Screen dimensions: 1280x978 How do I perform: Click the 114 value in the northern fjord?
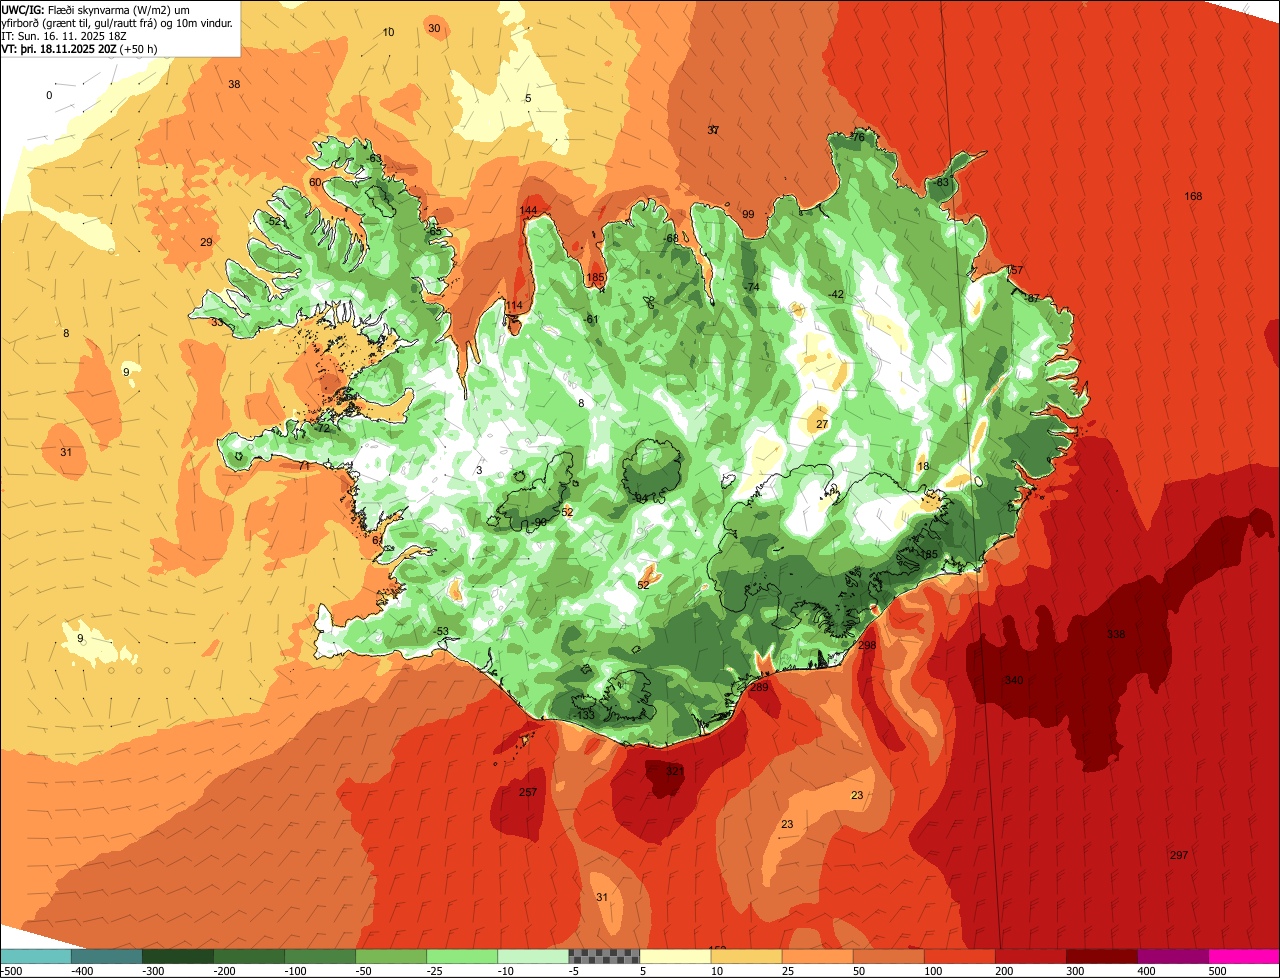(514, 306)
